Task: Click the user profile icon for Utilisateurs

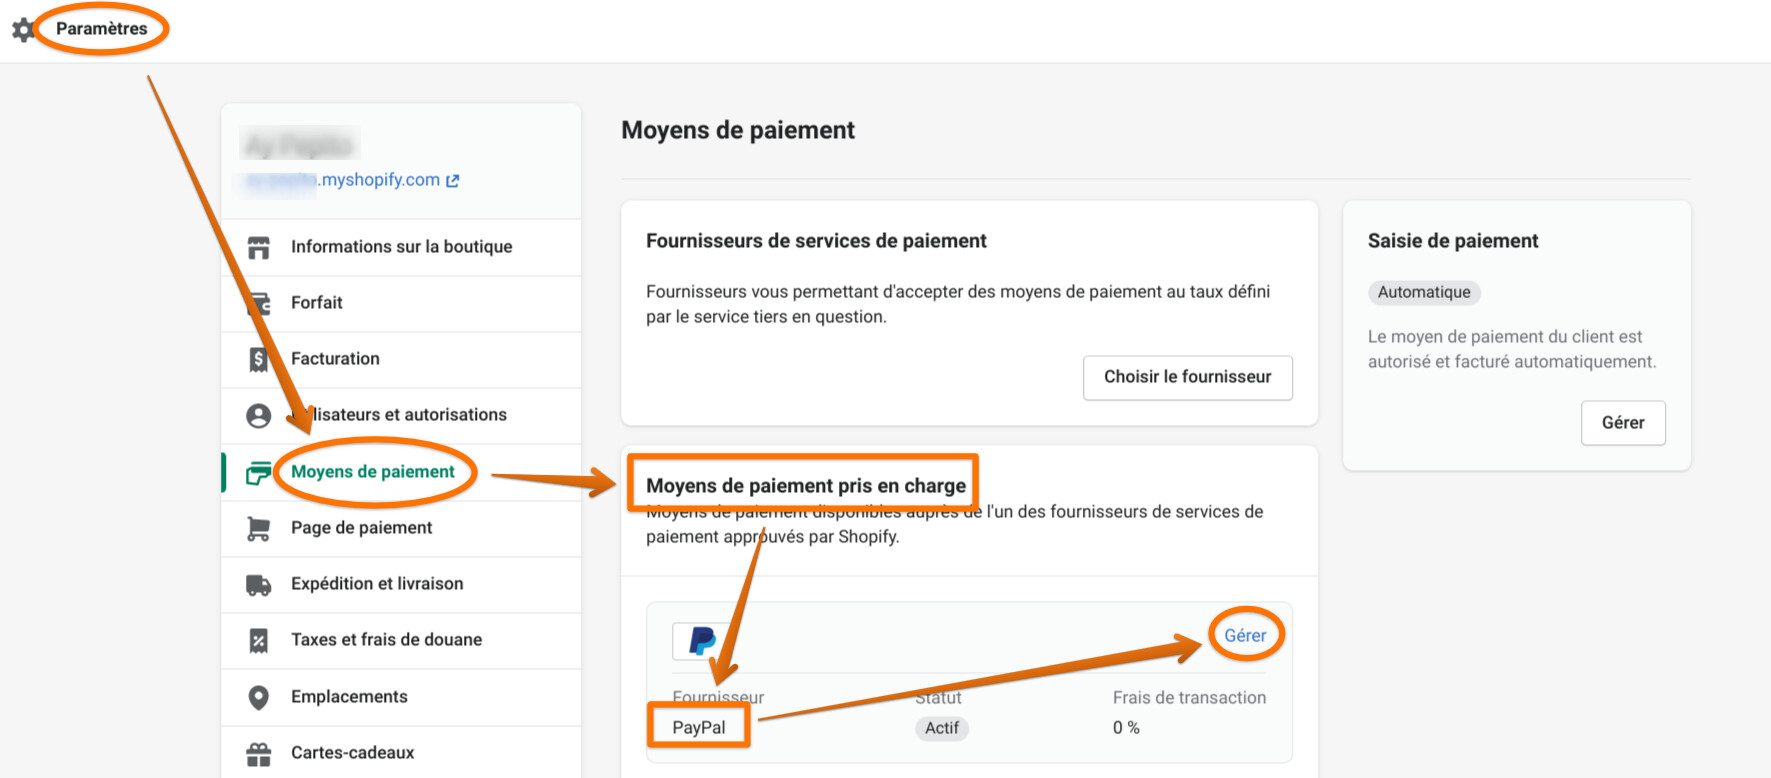Action: coord(259,415)
